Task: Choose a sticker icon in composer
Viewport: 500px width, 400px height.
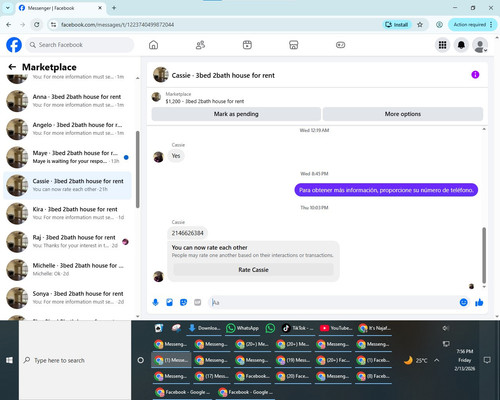Action: [x=183, y=302]
